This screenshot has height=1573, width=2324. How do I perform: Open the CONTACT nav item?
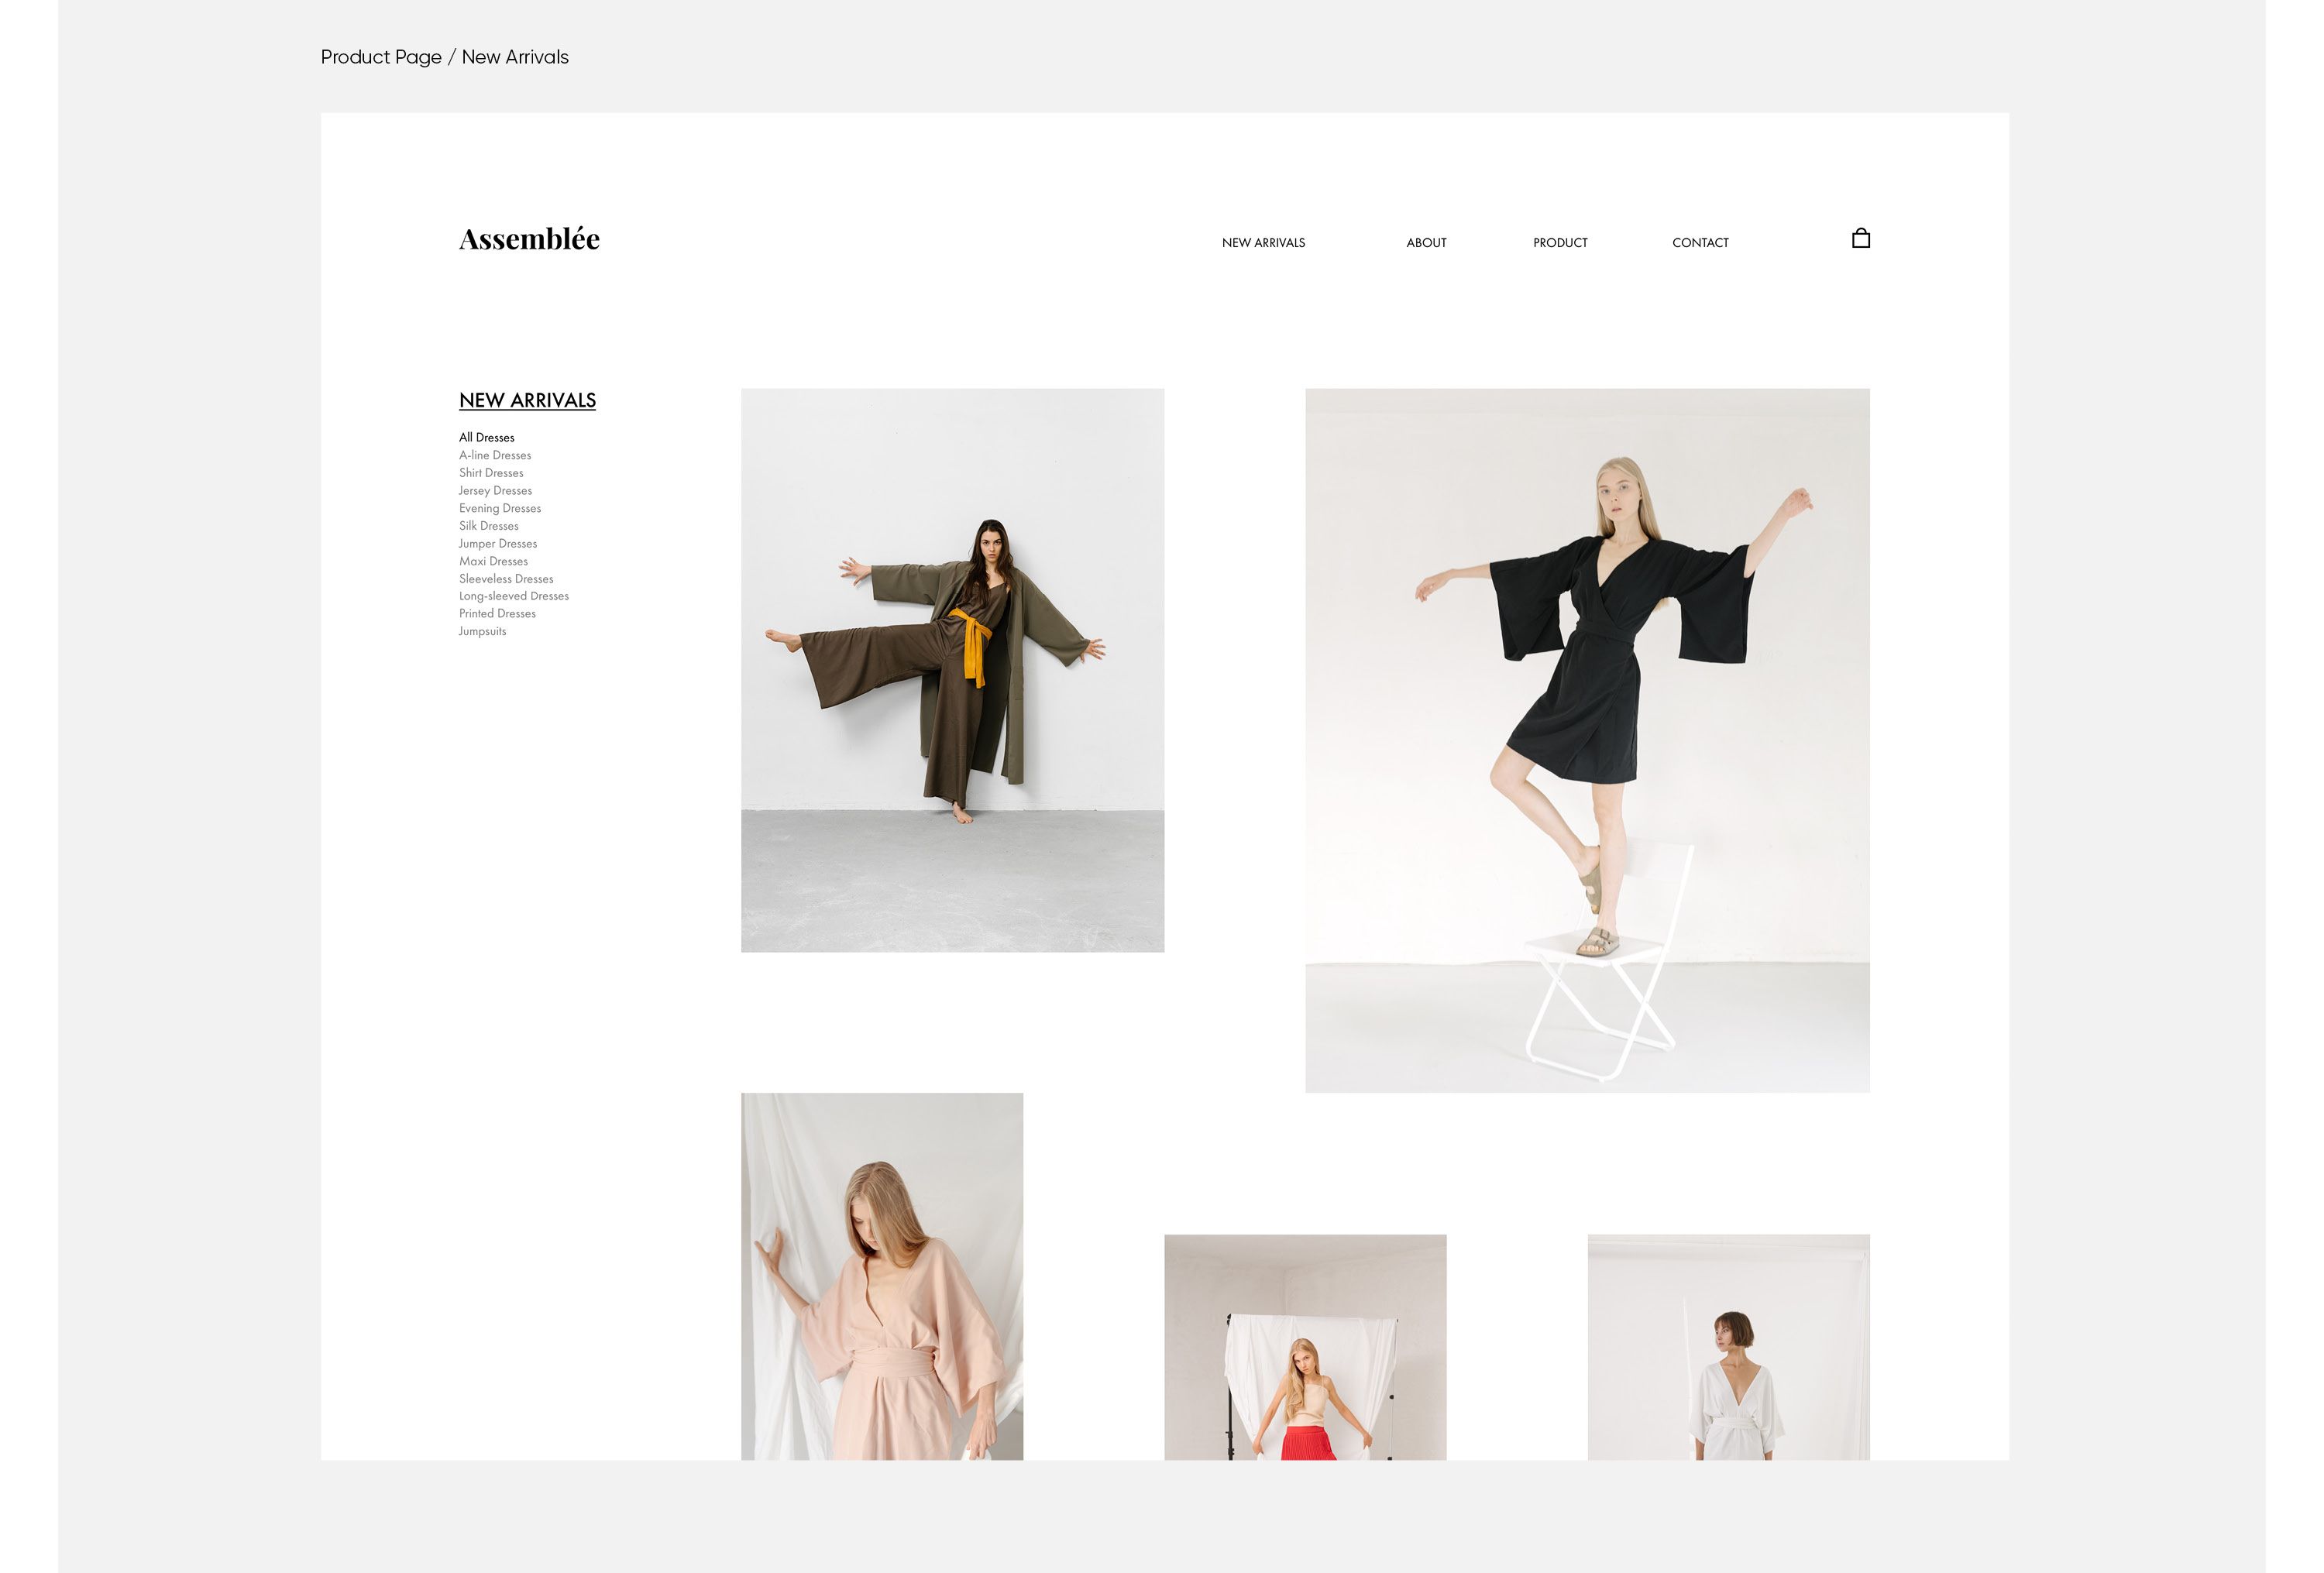(1700, 243)
